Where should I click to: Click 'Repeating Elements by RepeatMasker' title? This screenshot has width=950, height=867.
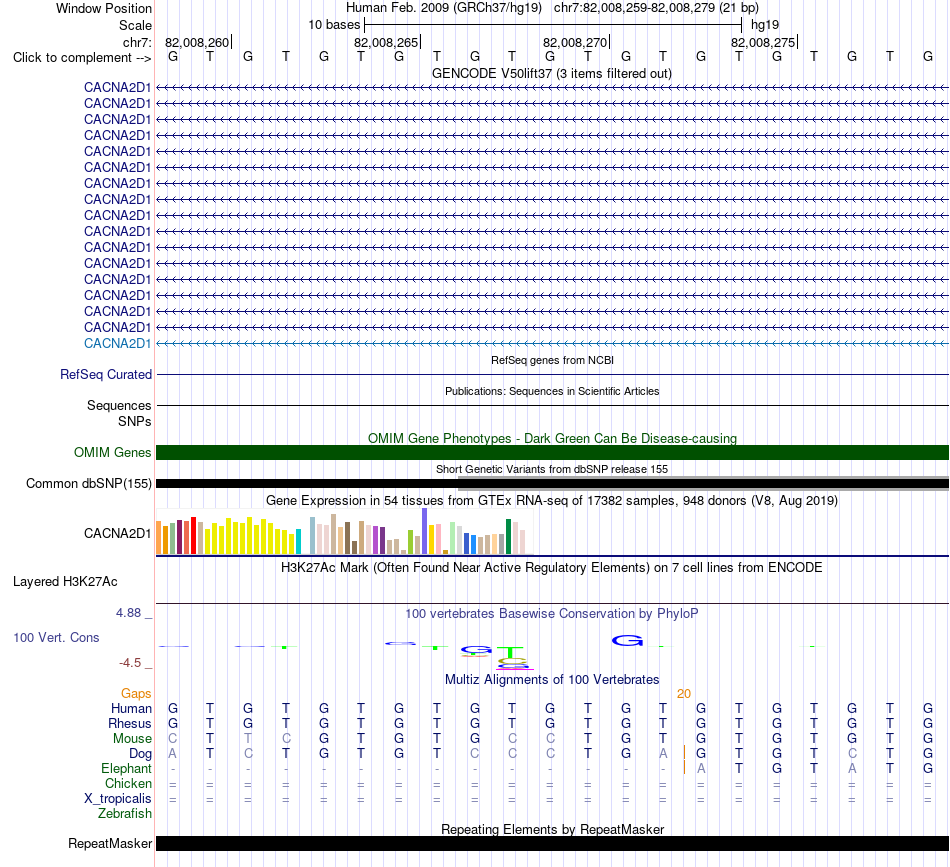click(x=552, y=829)
